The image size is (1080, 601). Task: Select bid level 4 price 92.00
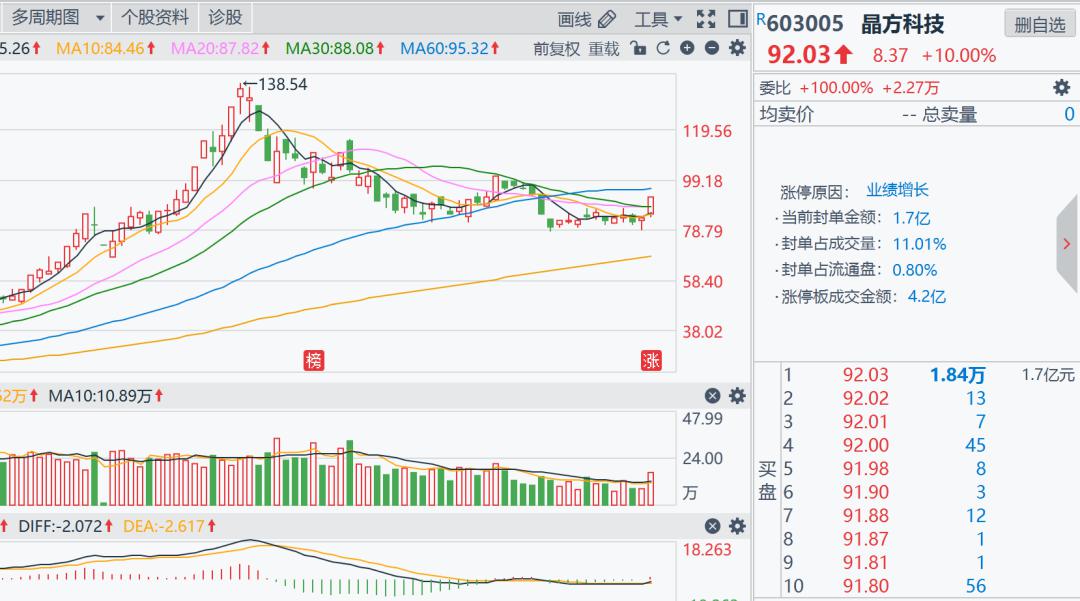(x=866, y=445)
